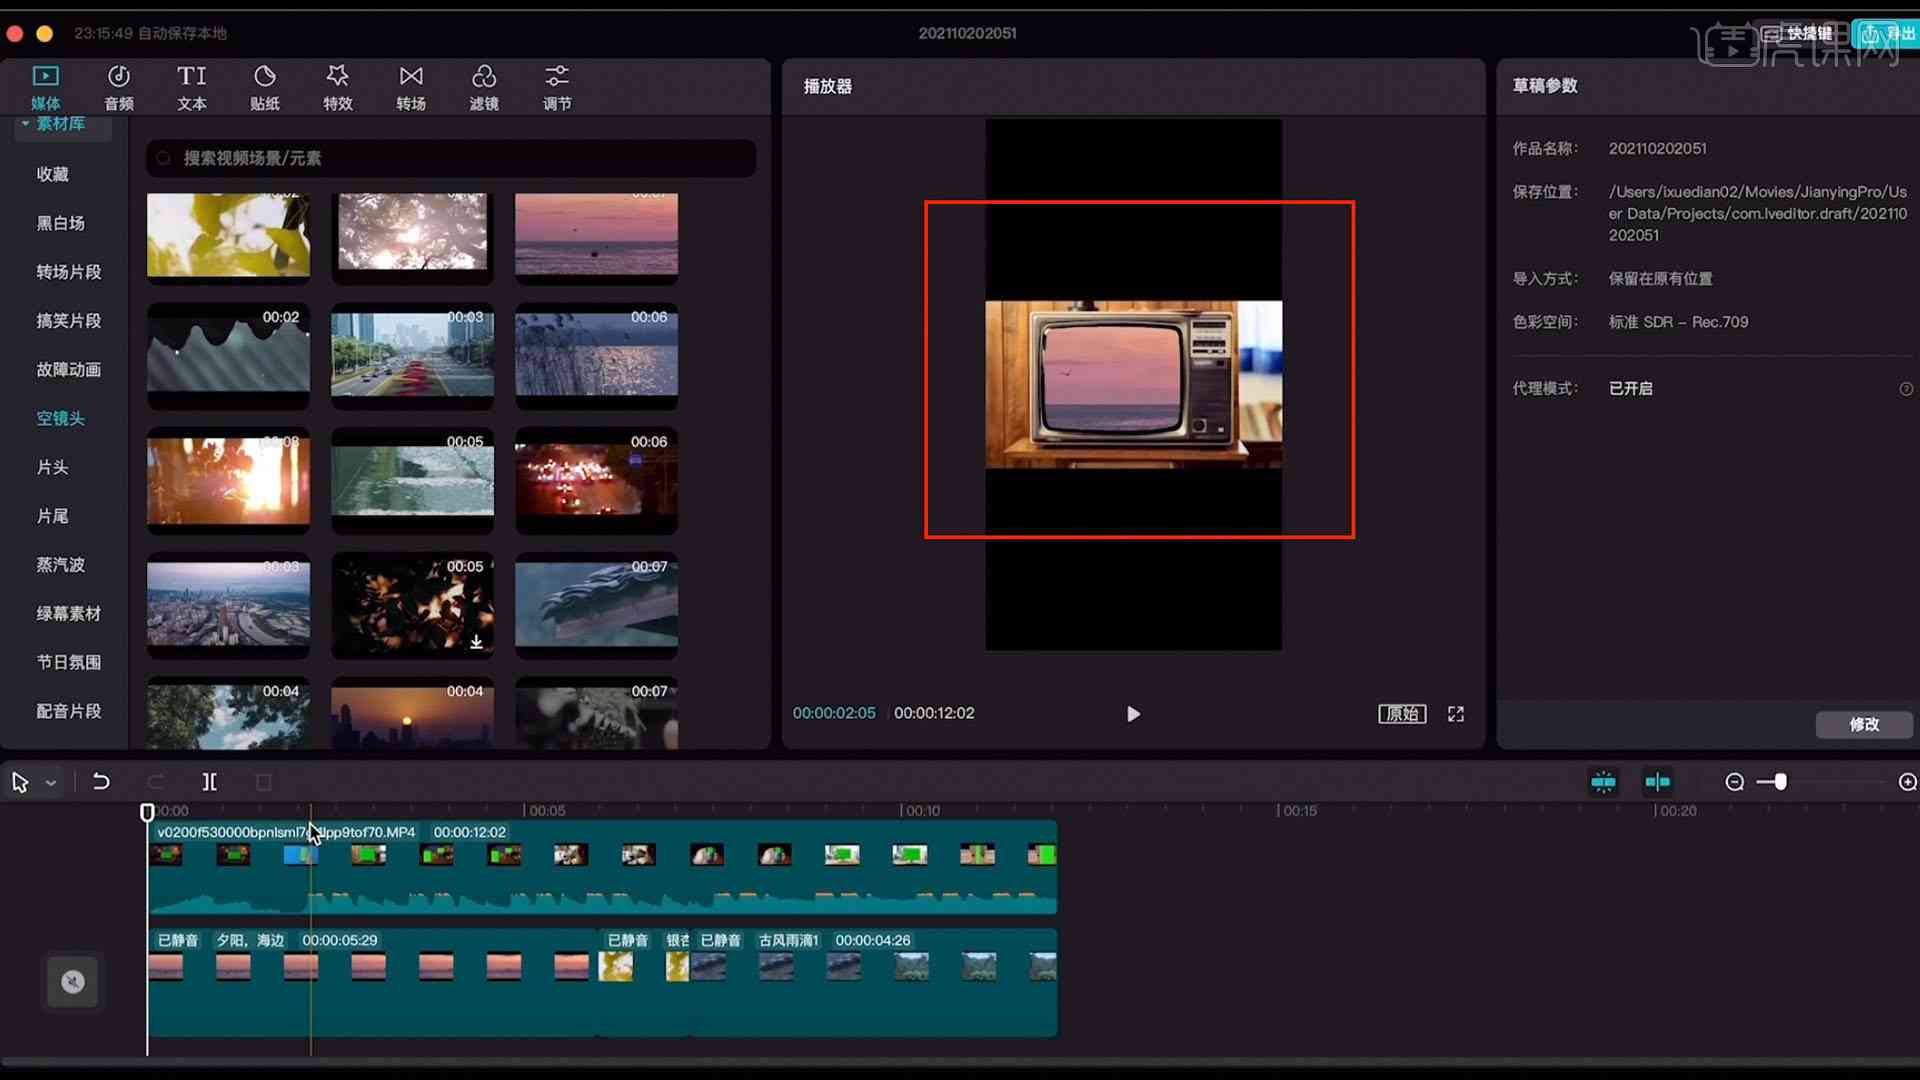
Task: Click the 导出 export button
Action: (1888, 33)
